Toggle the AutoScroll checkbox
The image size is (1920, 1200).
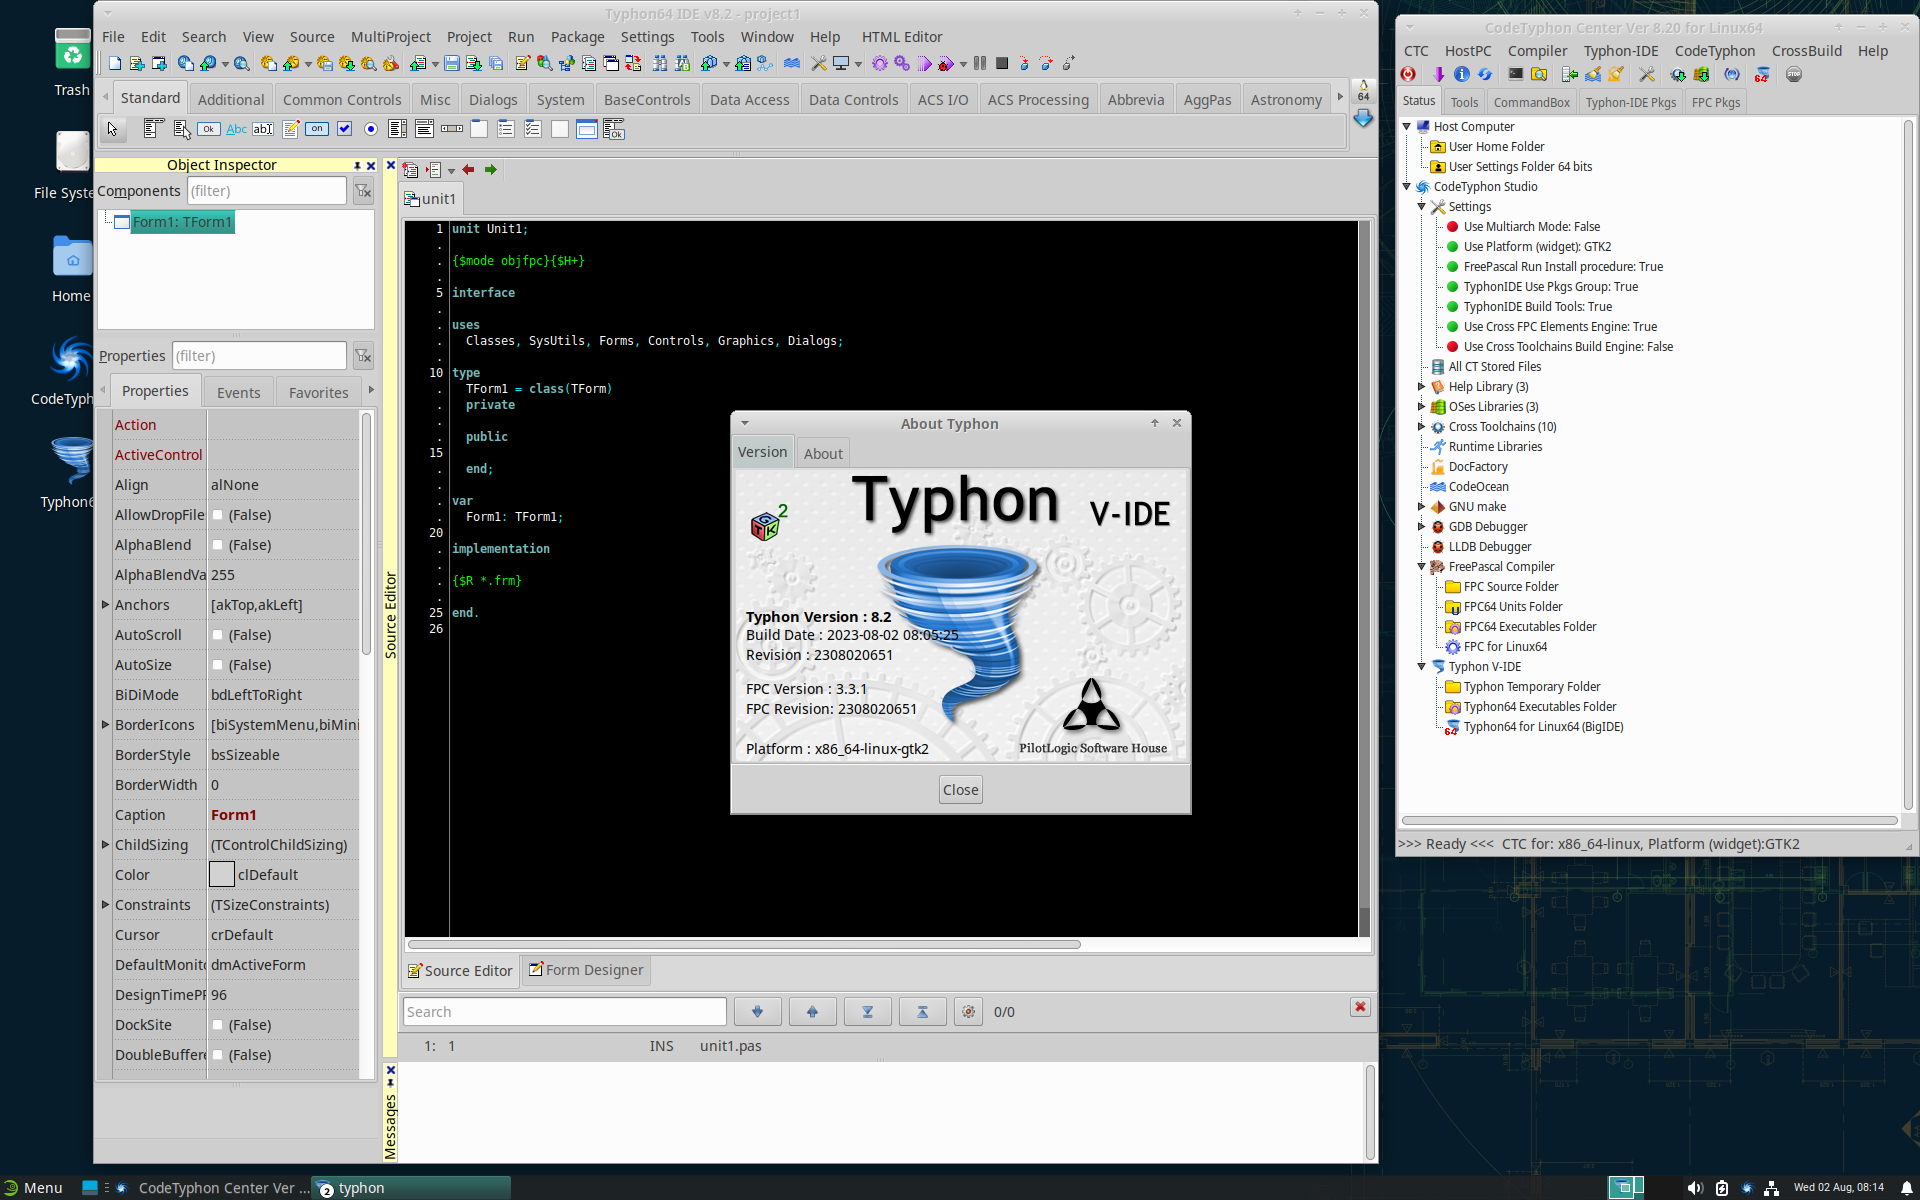(217, 635)
